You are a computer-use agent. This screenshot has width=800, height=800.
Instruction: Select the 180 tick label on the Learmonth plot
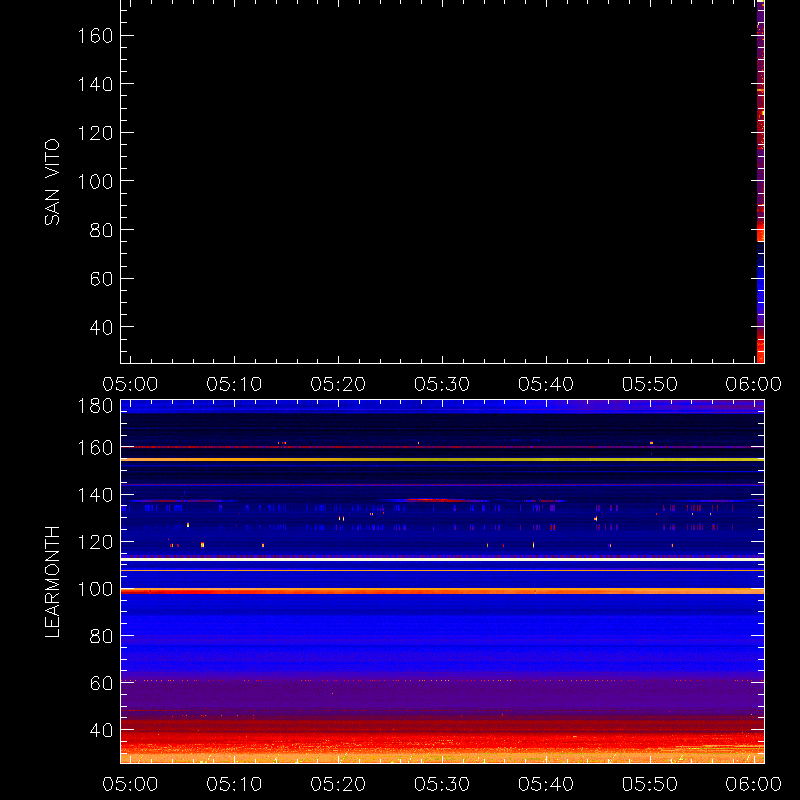pos(95,406)
